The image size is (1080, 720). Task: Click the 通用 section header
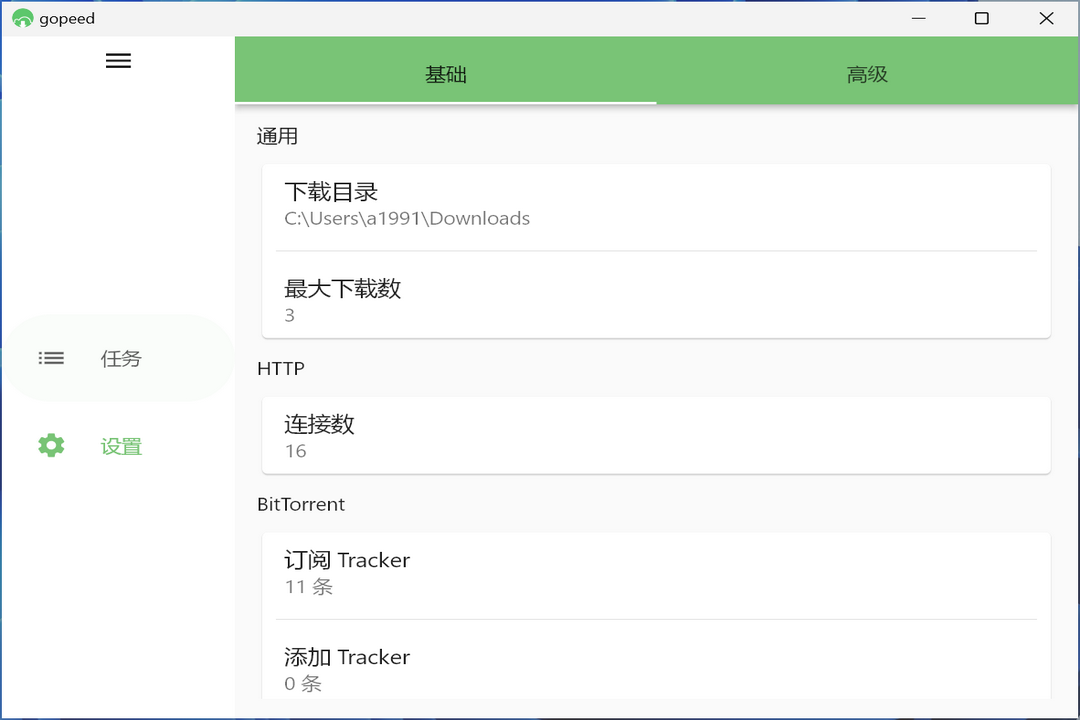click(x=277, y=136)
